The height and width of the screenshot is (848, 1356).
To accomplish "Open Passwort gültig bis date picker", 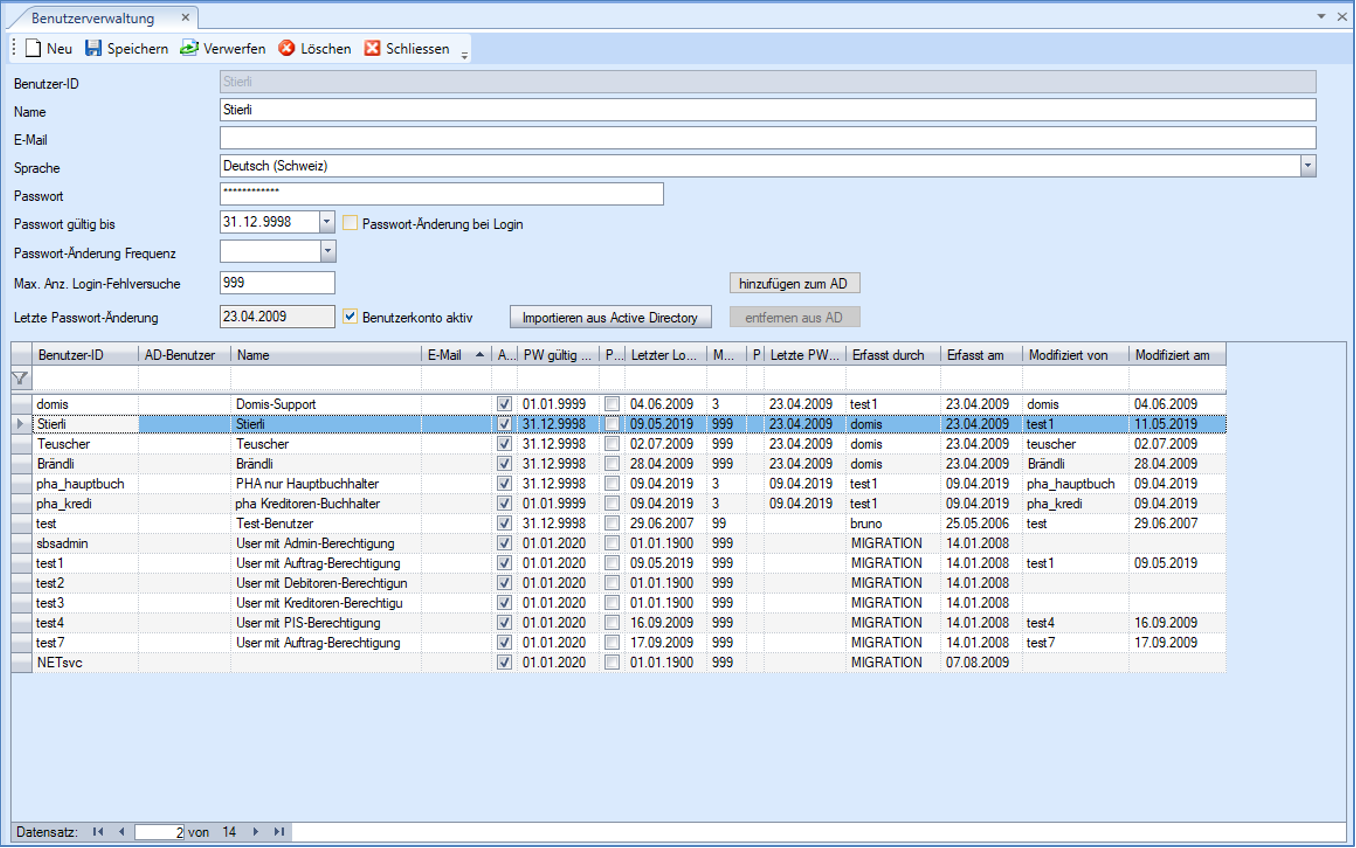I will coord(327,222).
